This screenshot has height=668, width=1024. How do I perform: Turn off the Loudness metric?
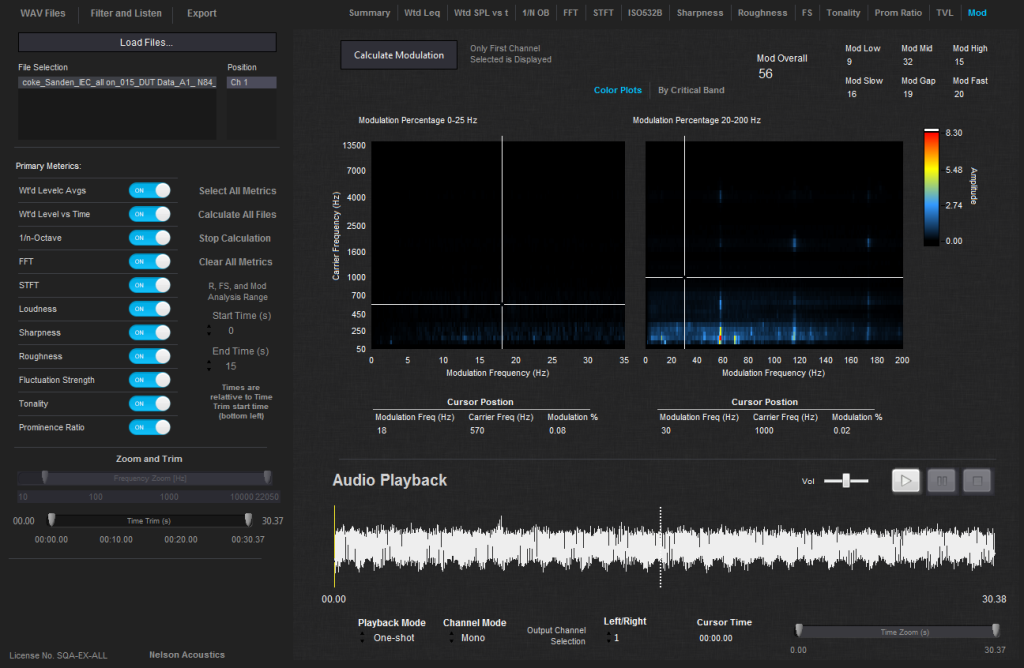point(151,308)
